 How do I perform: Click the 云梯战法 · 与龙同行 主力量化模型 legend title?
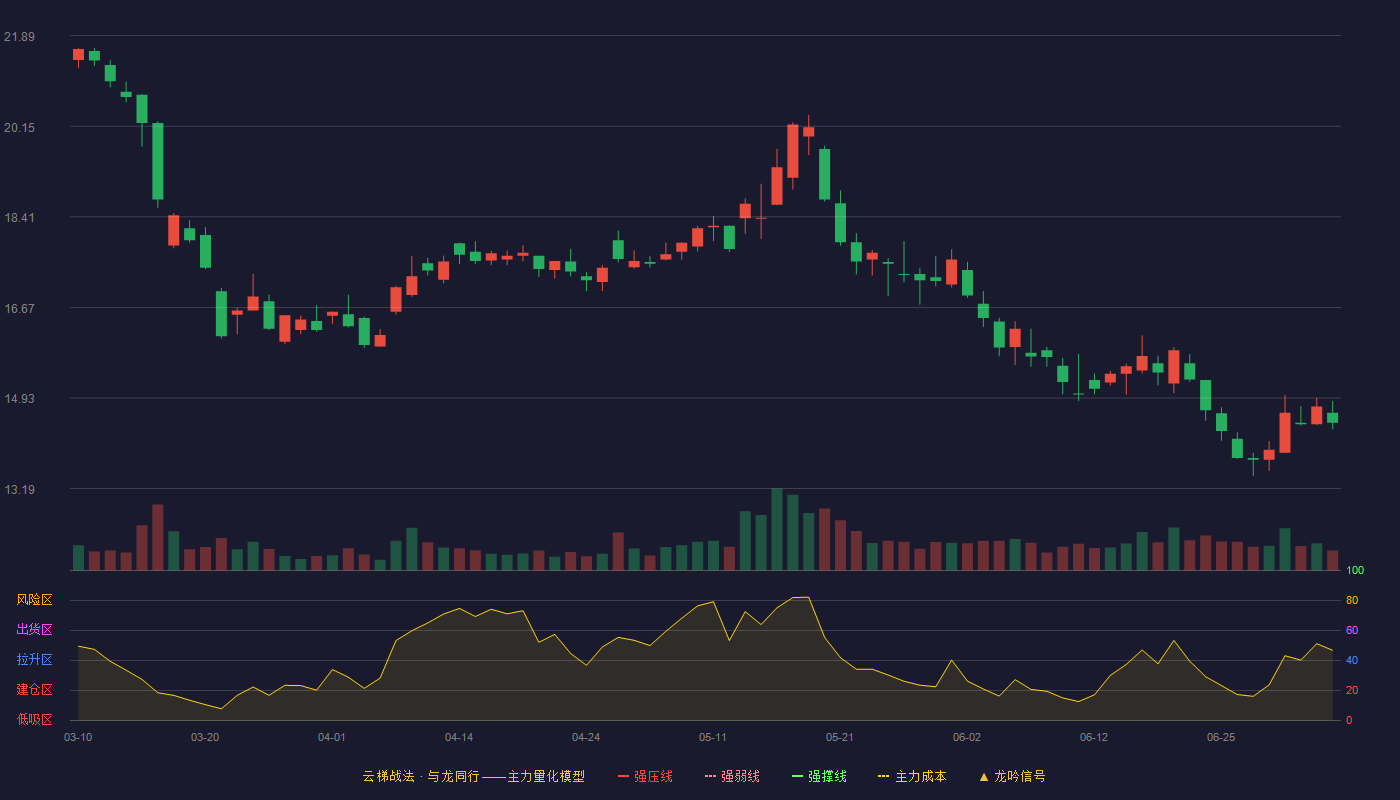(x=473, y=776)
